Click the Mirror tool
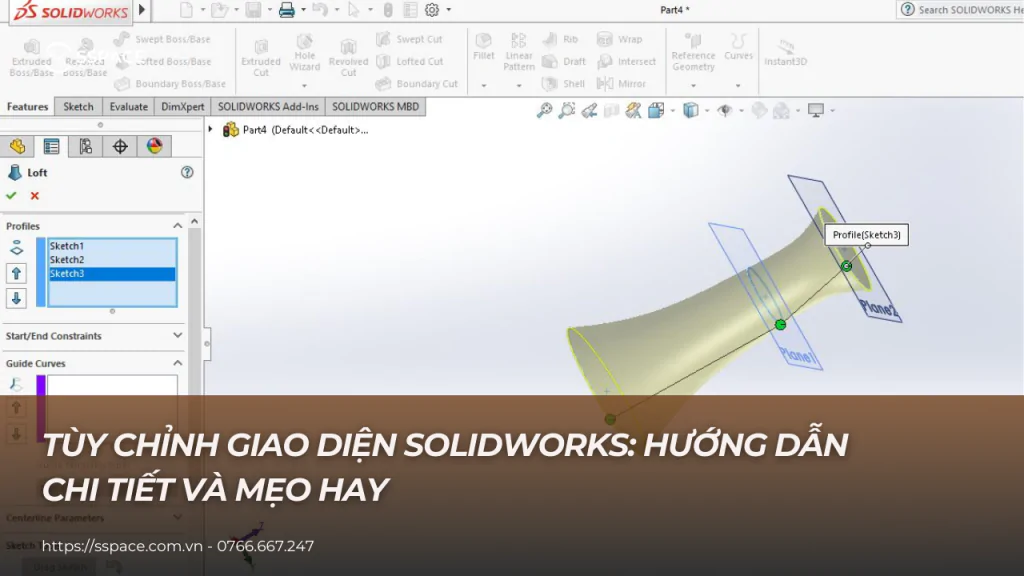 click(x=621, y=84)
